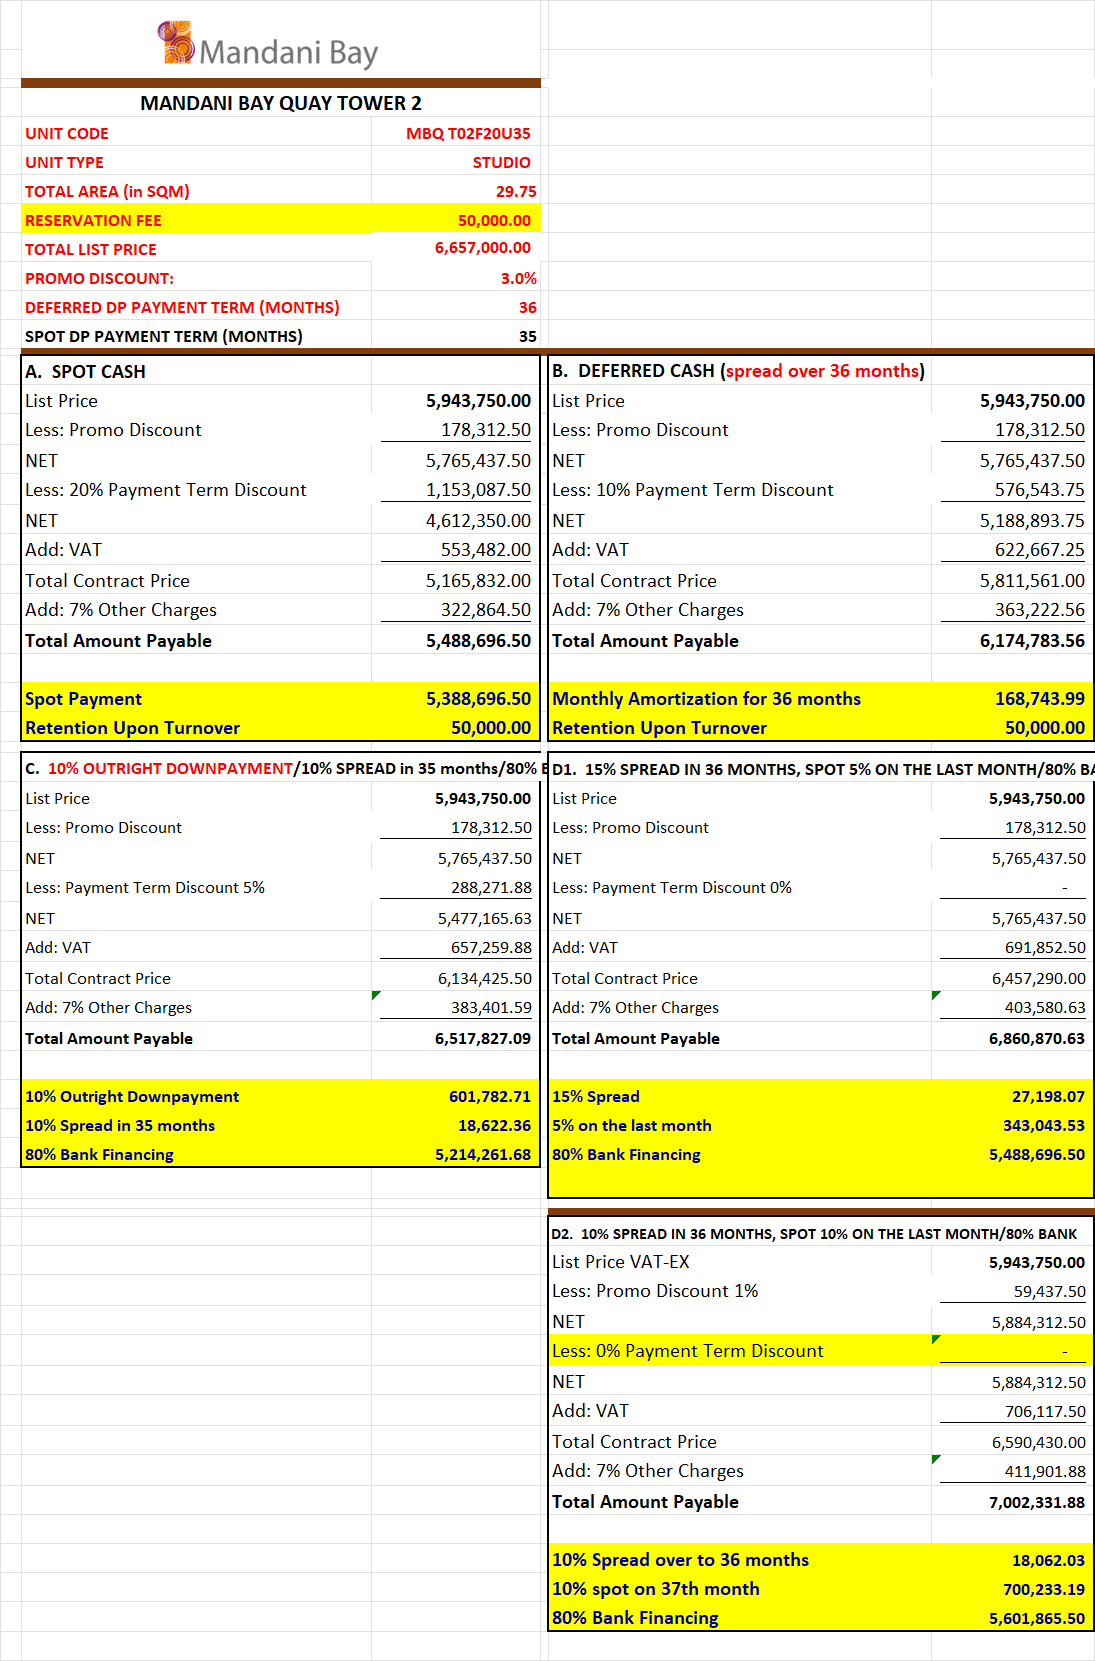Image resolution: width=1095 pixels, height=1661 pixels.
Task: Click the promo discount 3.0% cell
Action: click(518, 279)
